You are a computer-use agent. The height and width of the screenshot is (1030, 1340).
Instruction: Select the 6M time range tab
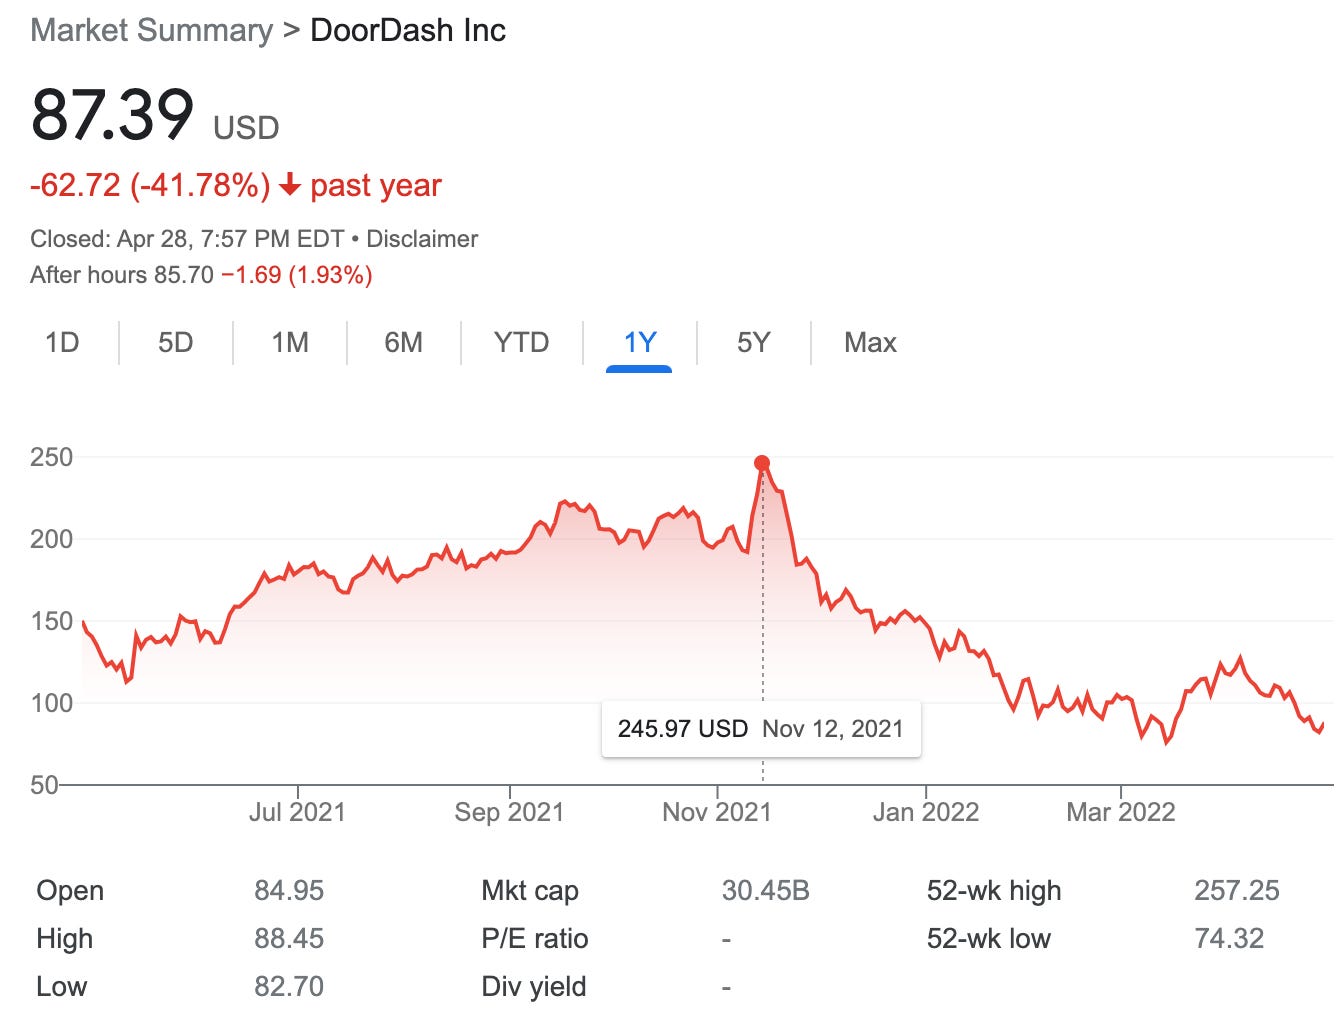coord(404,343)
